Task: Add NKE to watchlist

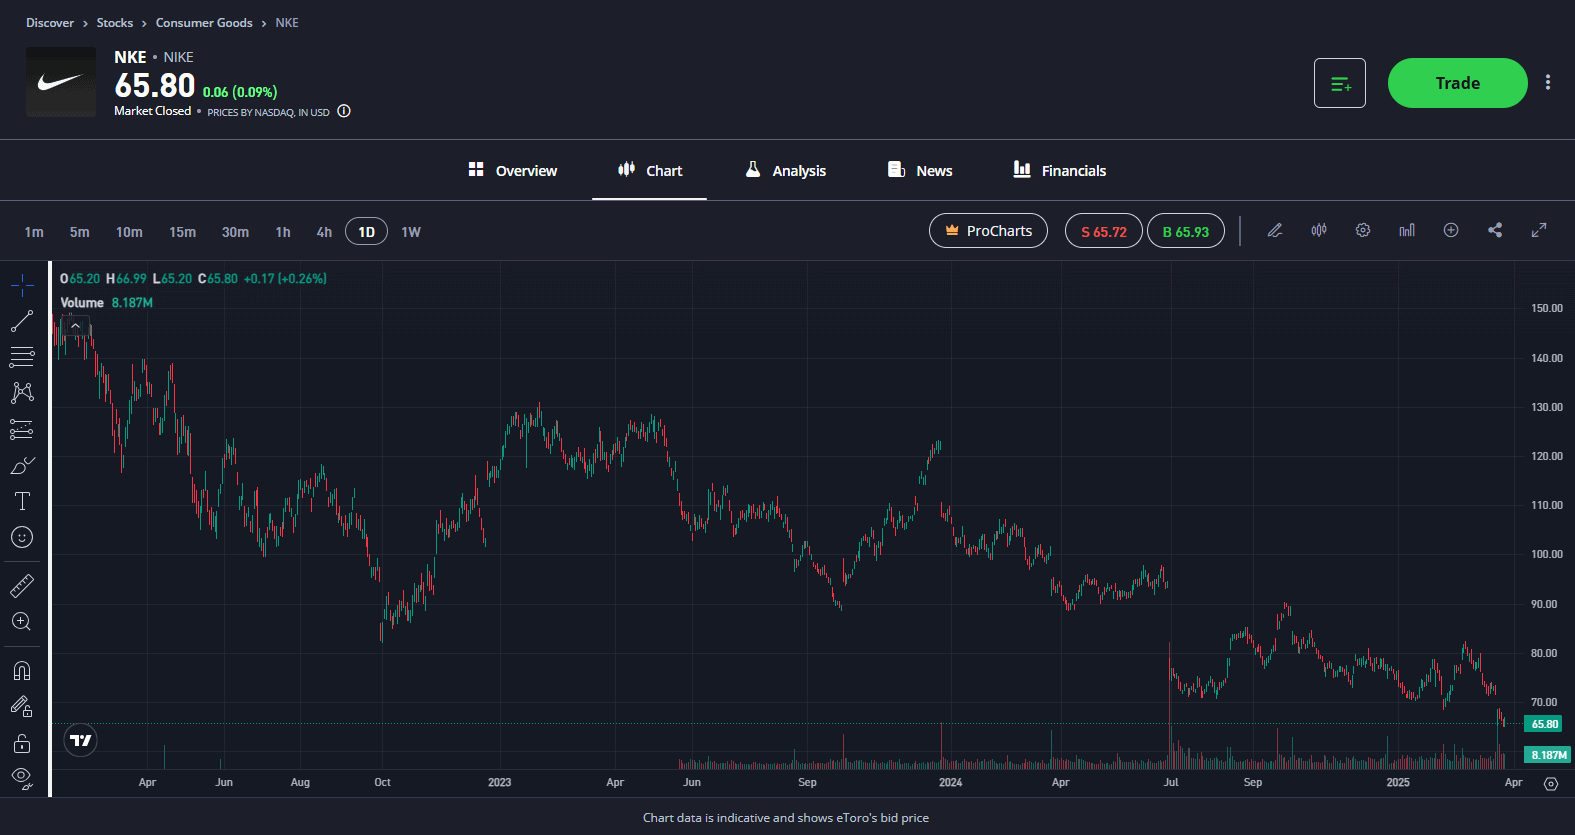Action: pyautogui.click(x=1340, y=83)
